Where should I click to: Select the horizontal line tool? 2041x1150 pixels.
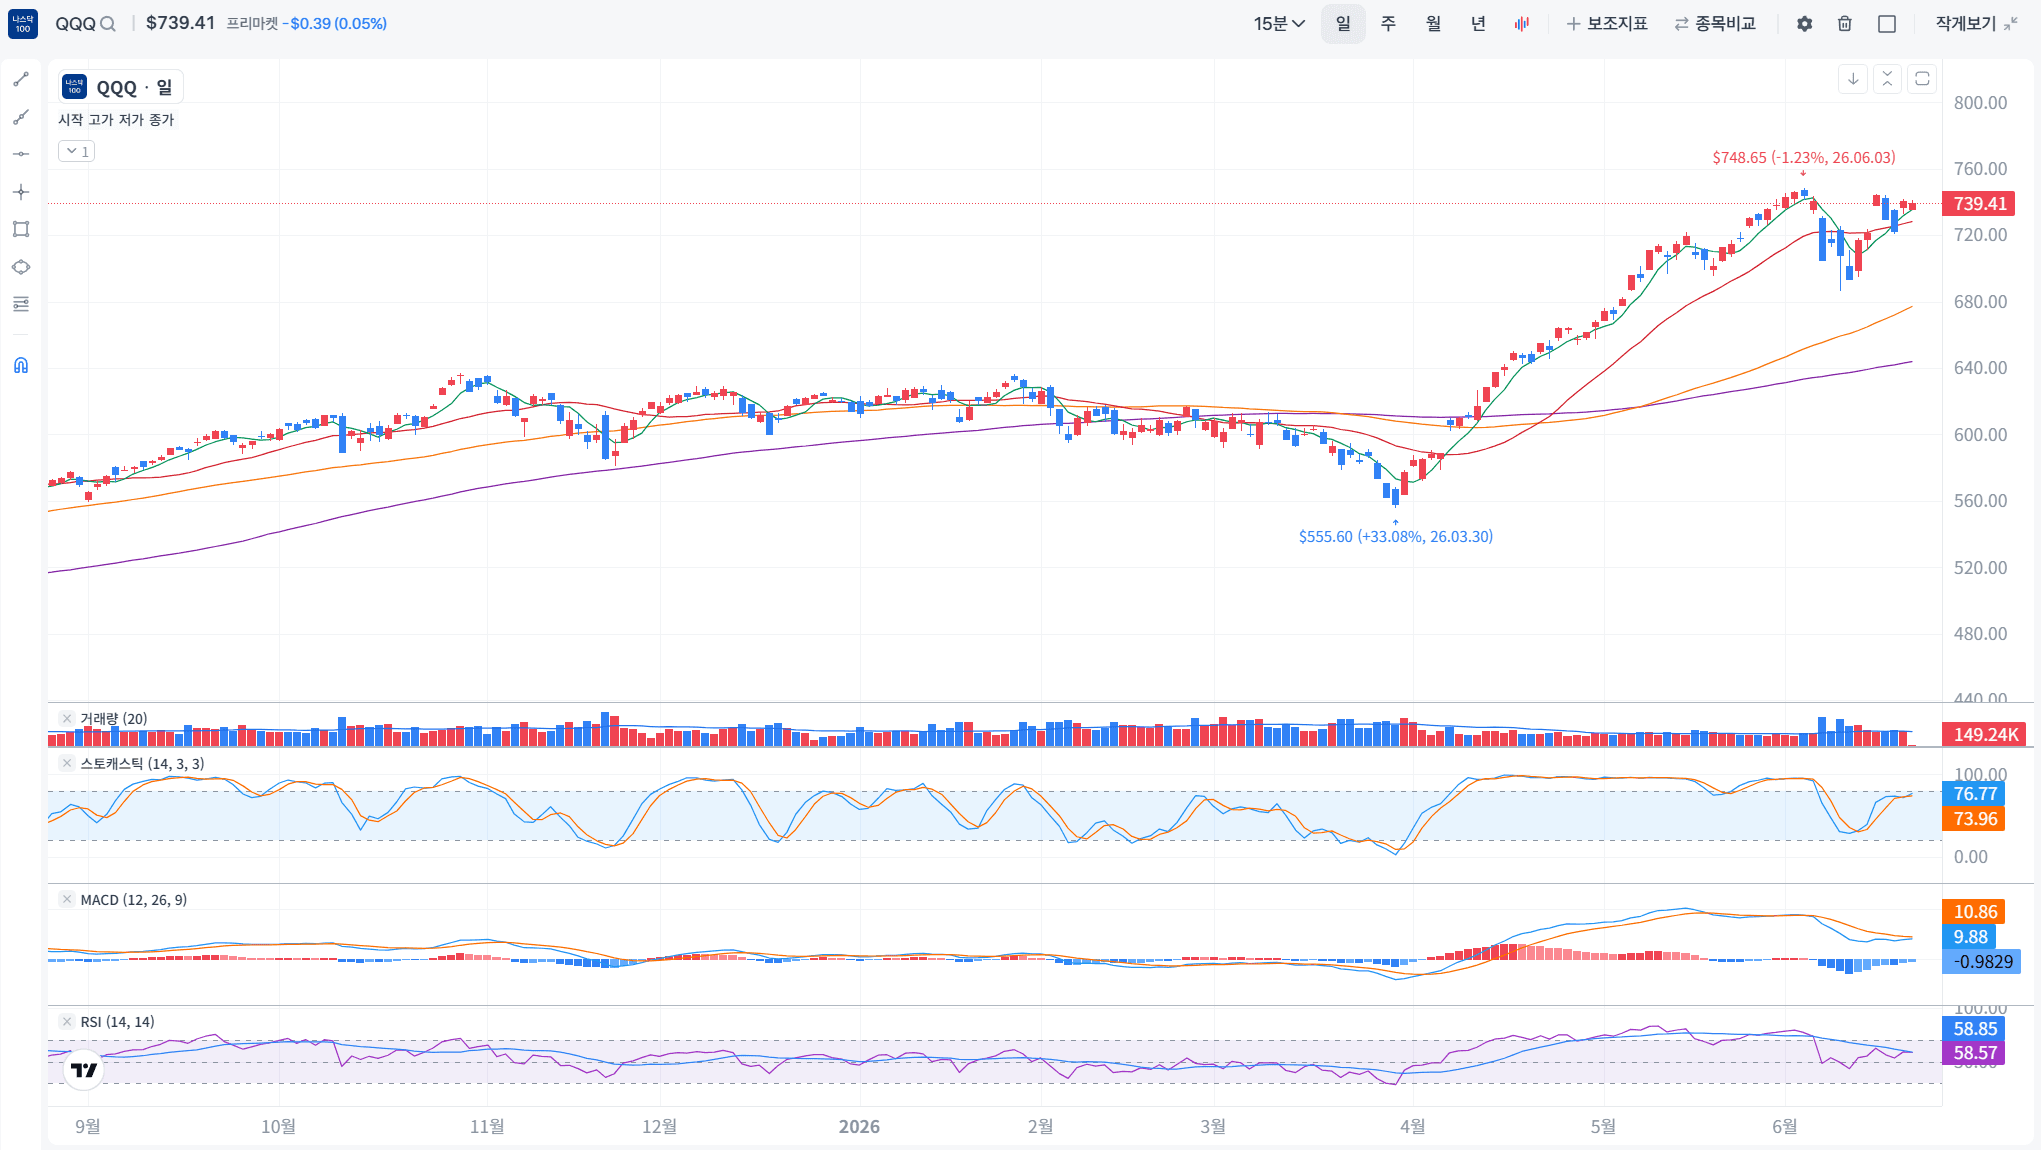tap(21, 154)
